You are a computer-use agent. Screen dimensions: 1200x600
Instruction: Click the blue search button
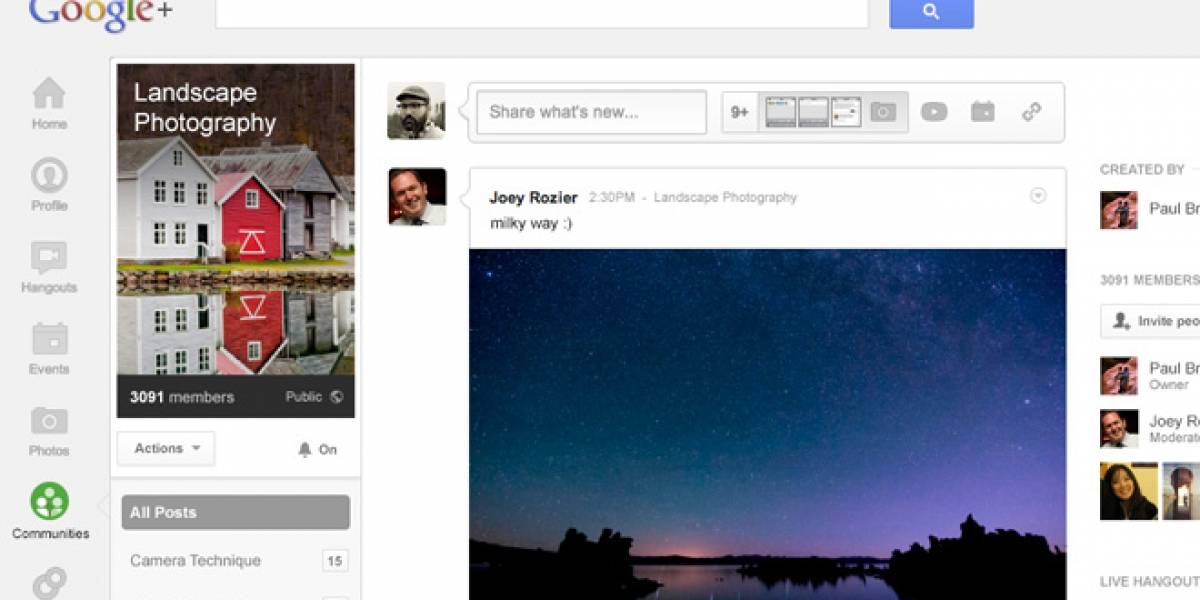pos(931,13)
